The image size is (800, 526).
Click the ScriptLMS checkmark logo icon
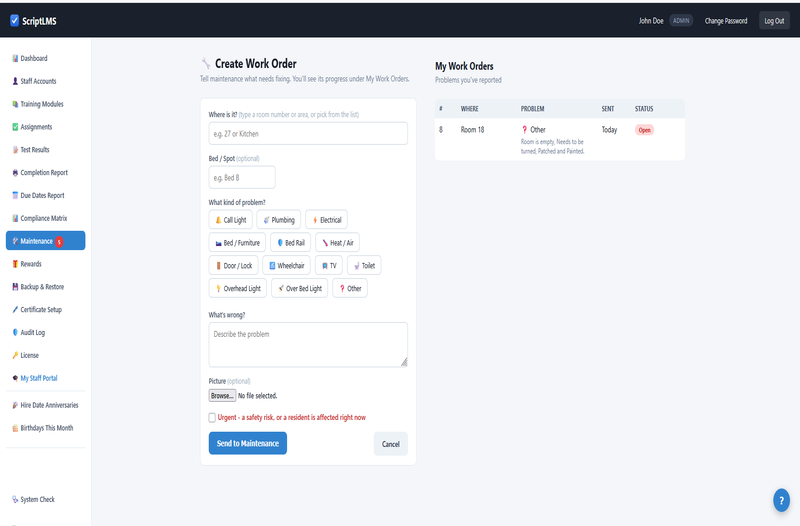tap(14, 20)
